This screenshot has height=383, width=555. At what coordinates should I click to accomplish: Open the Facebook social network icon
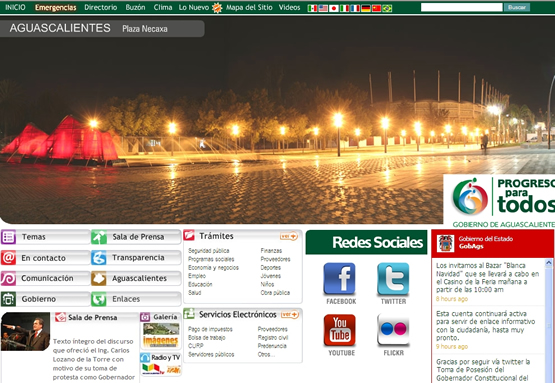pyautogui.click(x=339, y=279)
